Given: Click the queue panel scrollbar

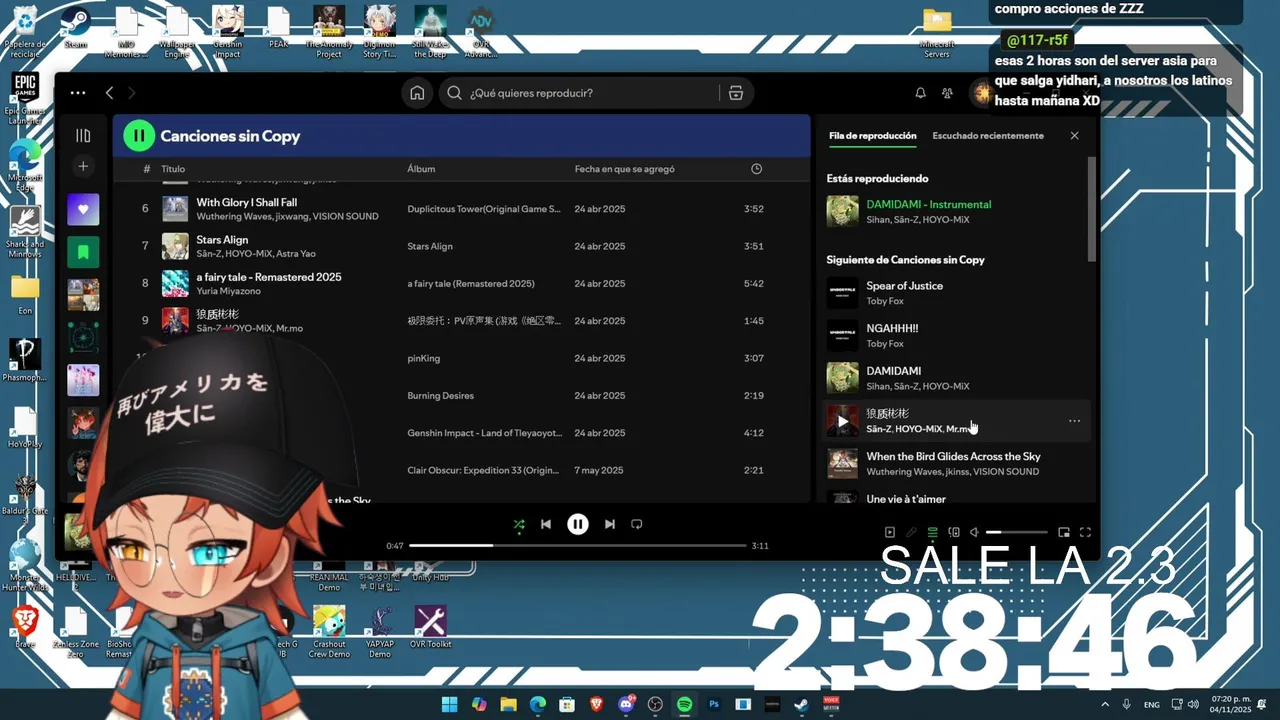Looking at the screenshot, I should coord(1092,208).
